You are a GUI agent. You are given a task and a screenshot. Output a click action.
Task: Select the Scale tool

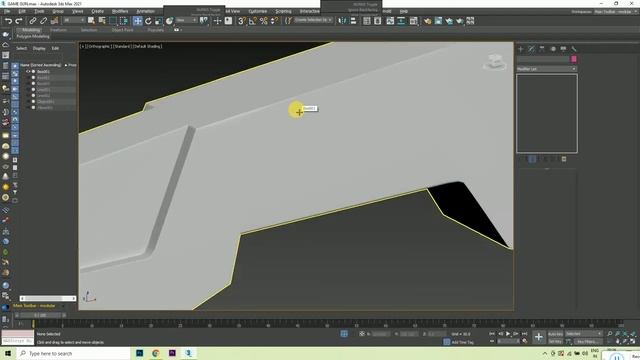coord(158,21)
